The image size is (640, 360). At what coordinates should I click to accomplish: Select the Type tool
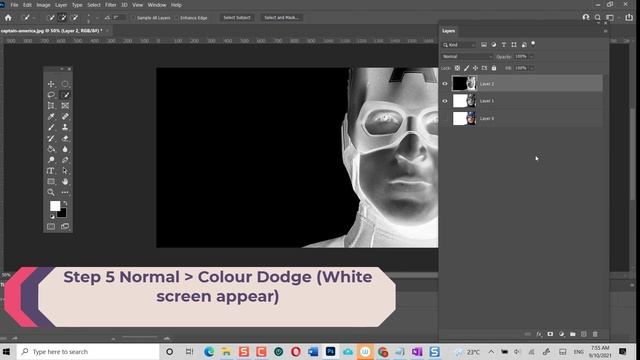coord(51,171)
